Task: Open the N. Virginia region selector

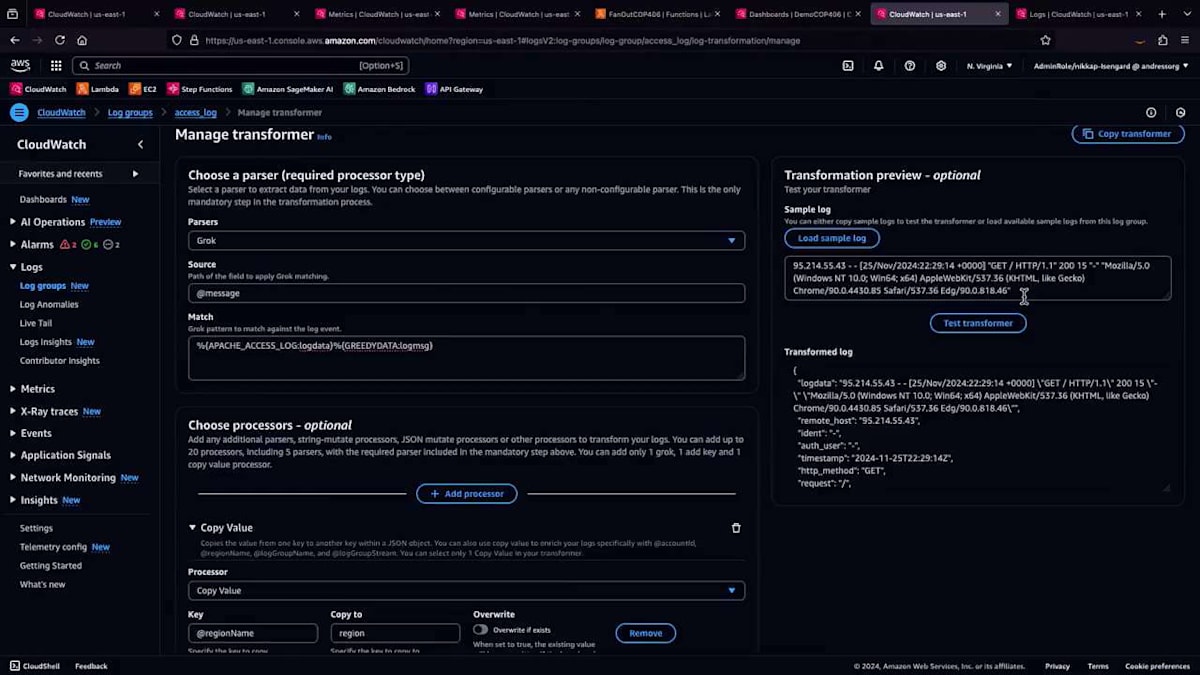Action: pyautogui.click(x=989, y=65)
